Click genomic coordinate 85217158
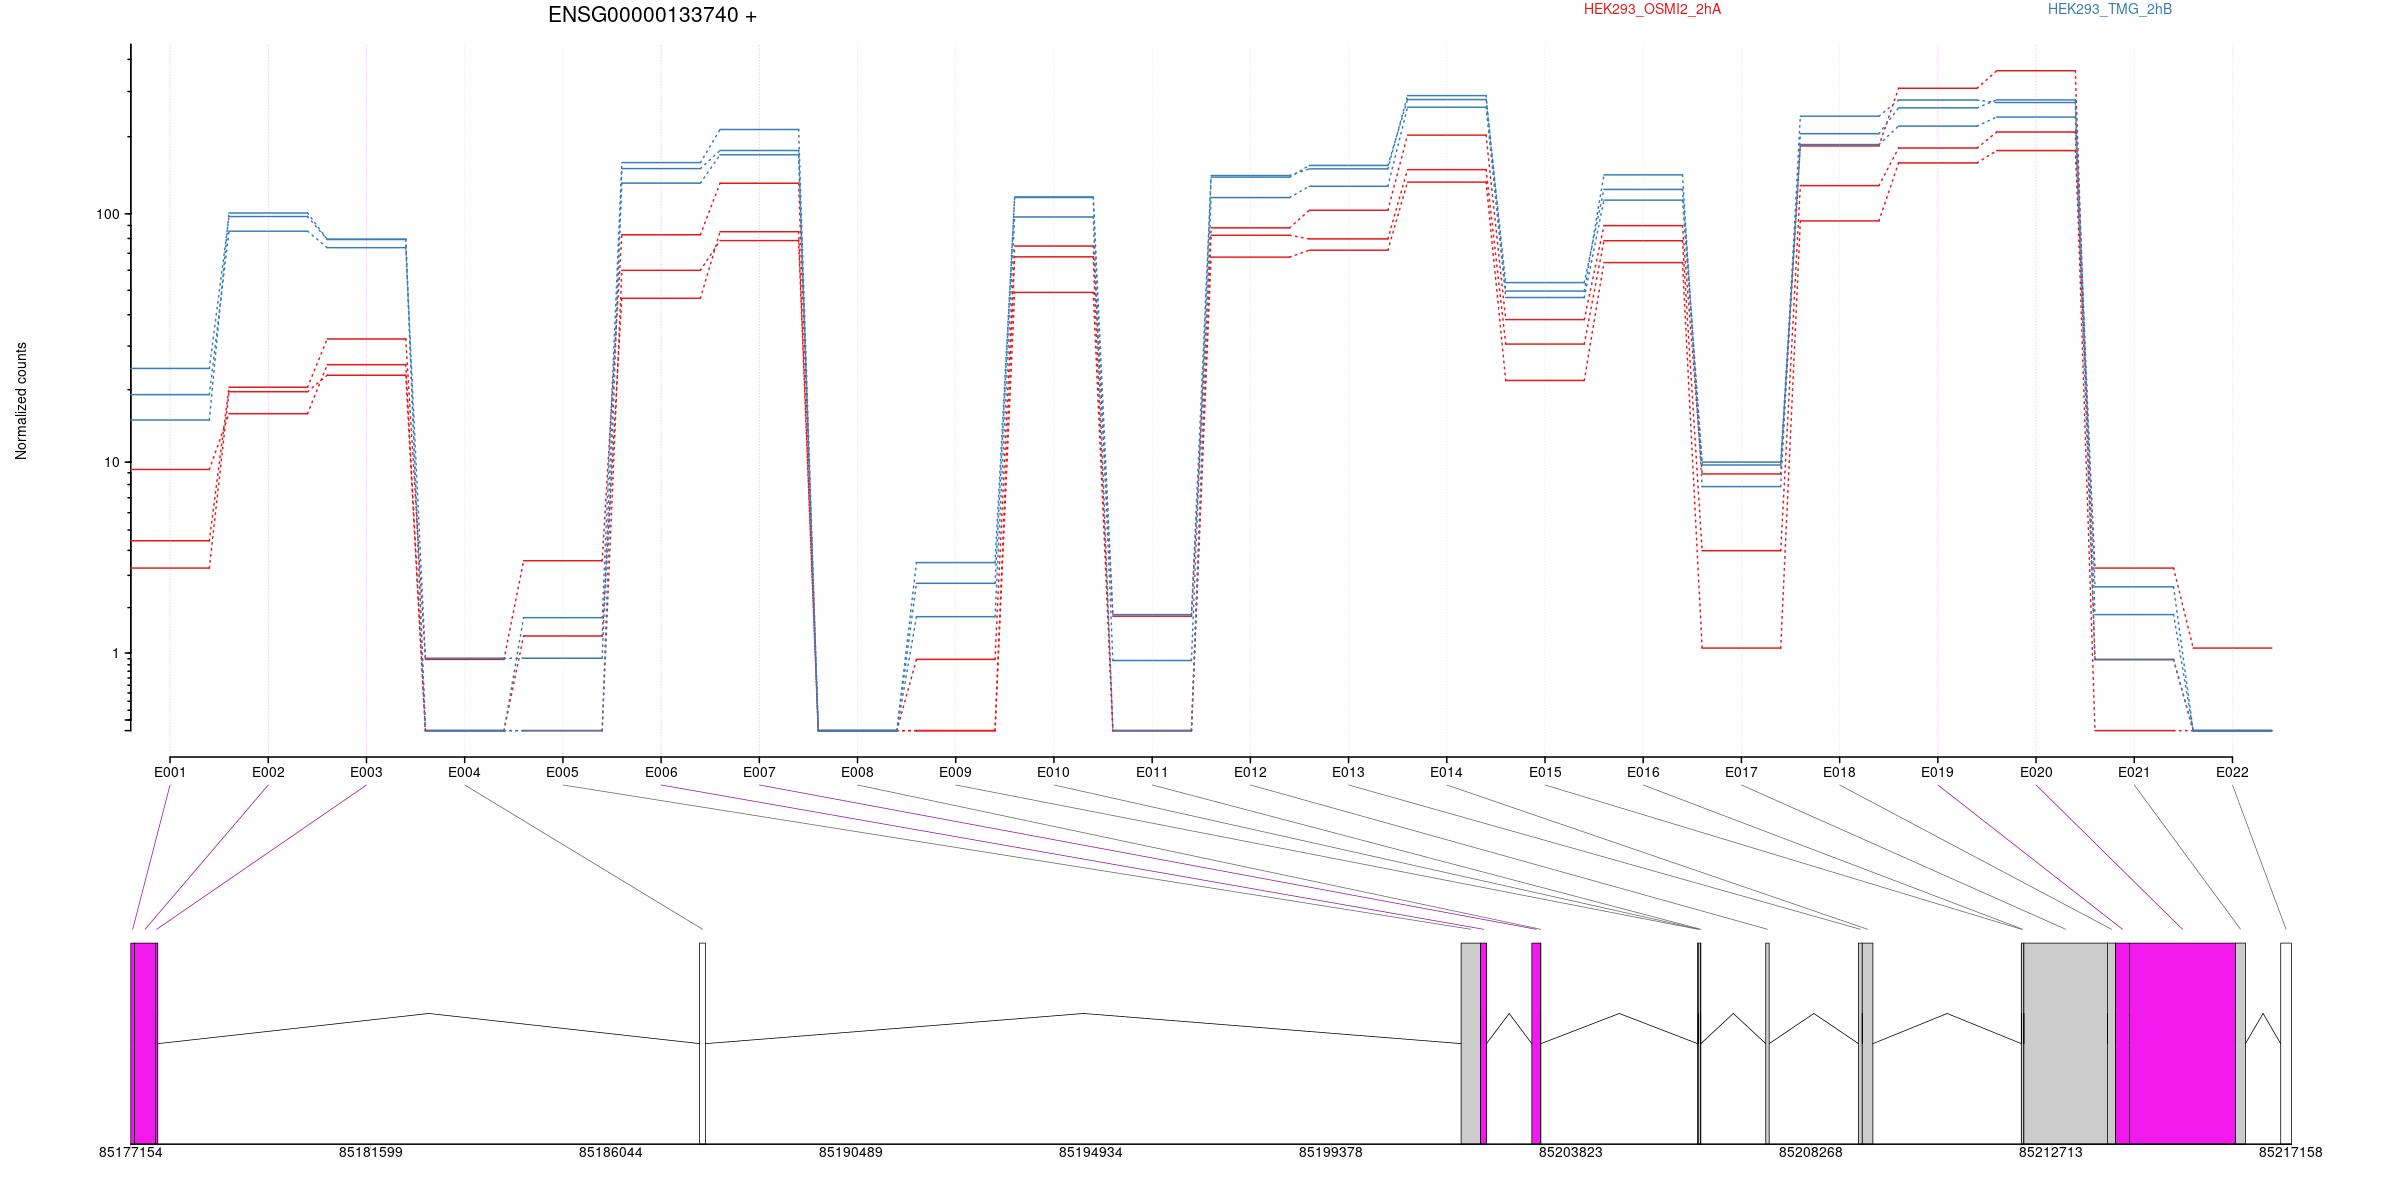2400x1200 pixels. 2291,1152
